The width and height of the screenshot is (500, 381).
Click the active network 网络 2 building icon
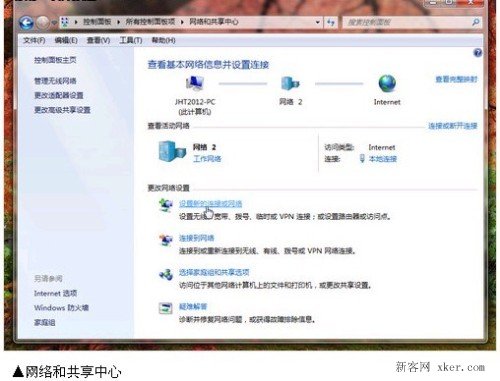click(x=172, y=152)
